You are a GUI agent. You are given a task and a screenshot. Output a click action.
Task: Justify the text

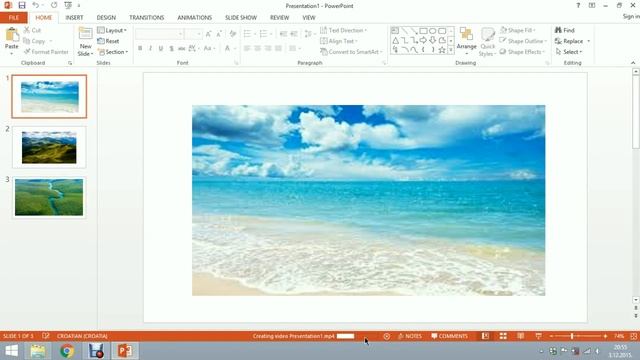point(279,49)
